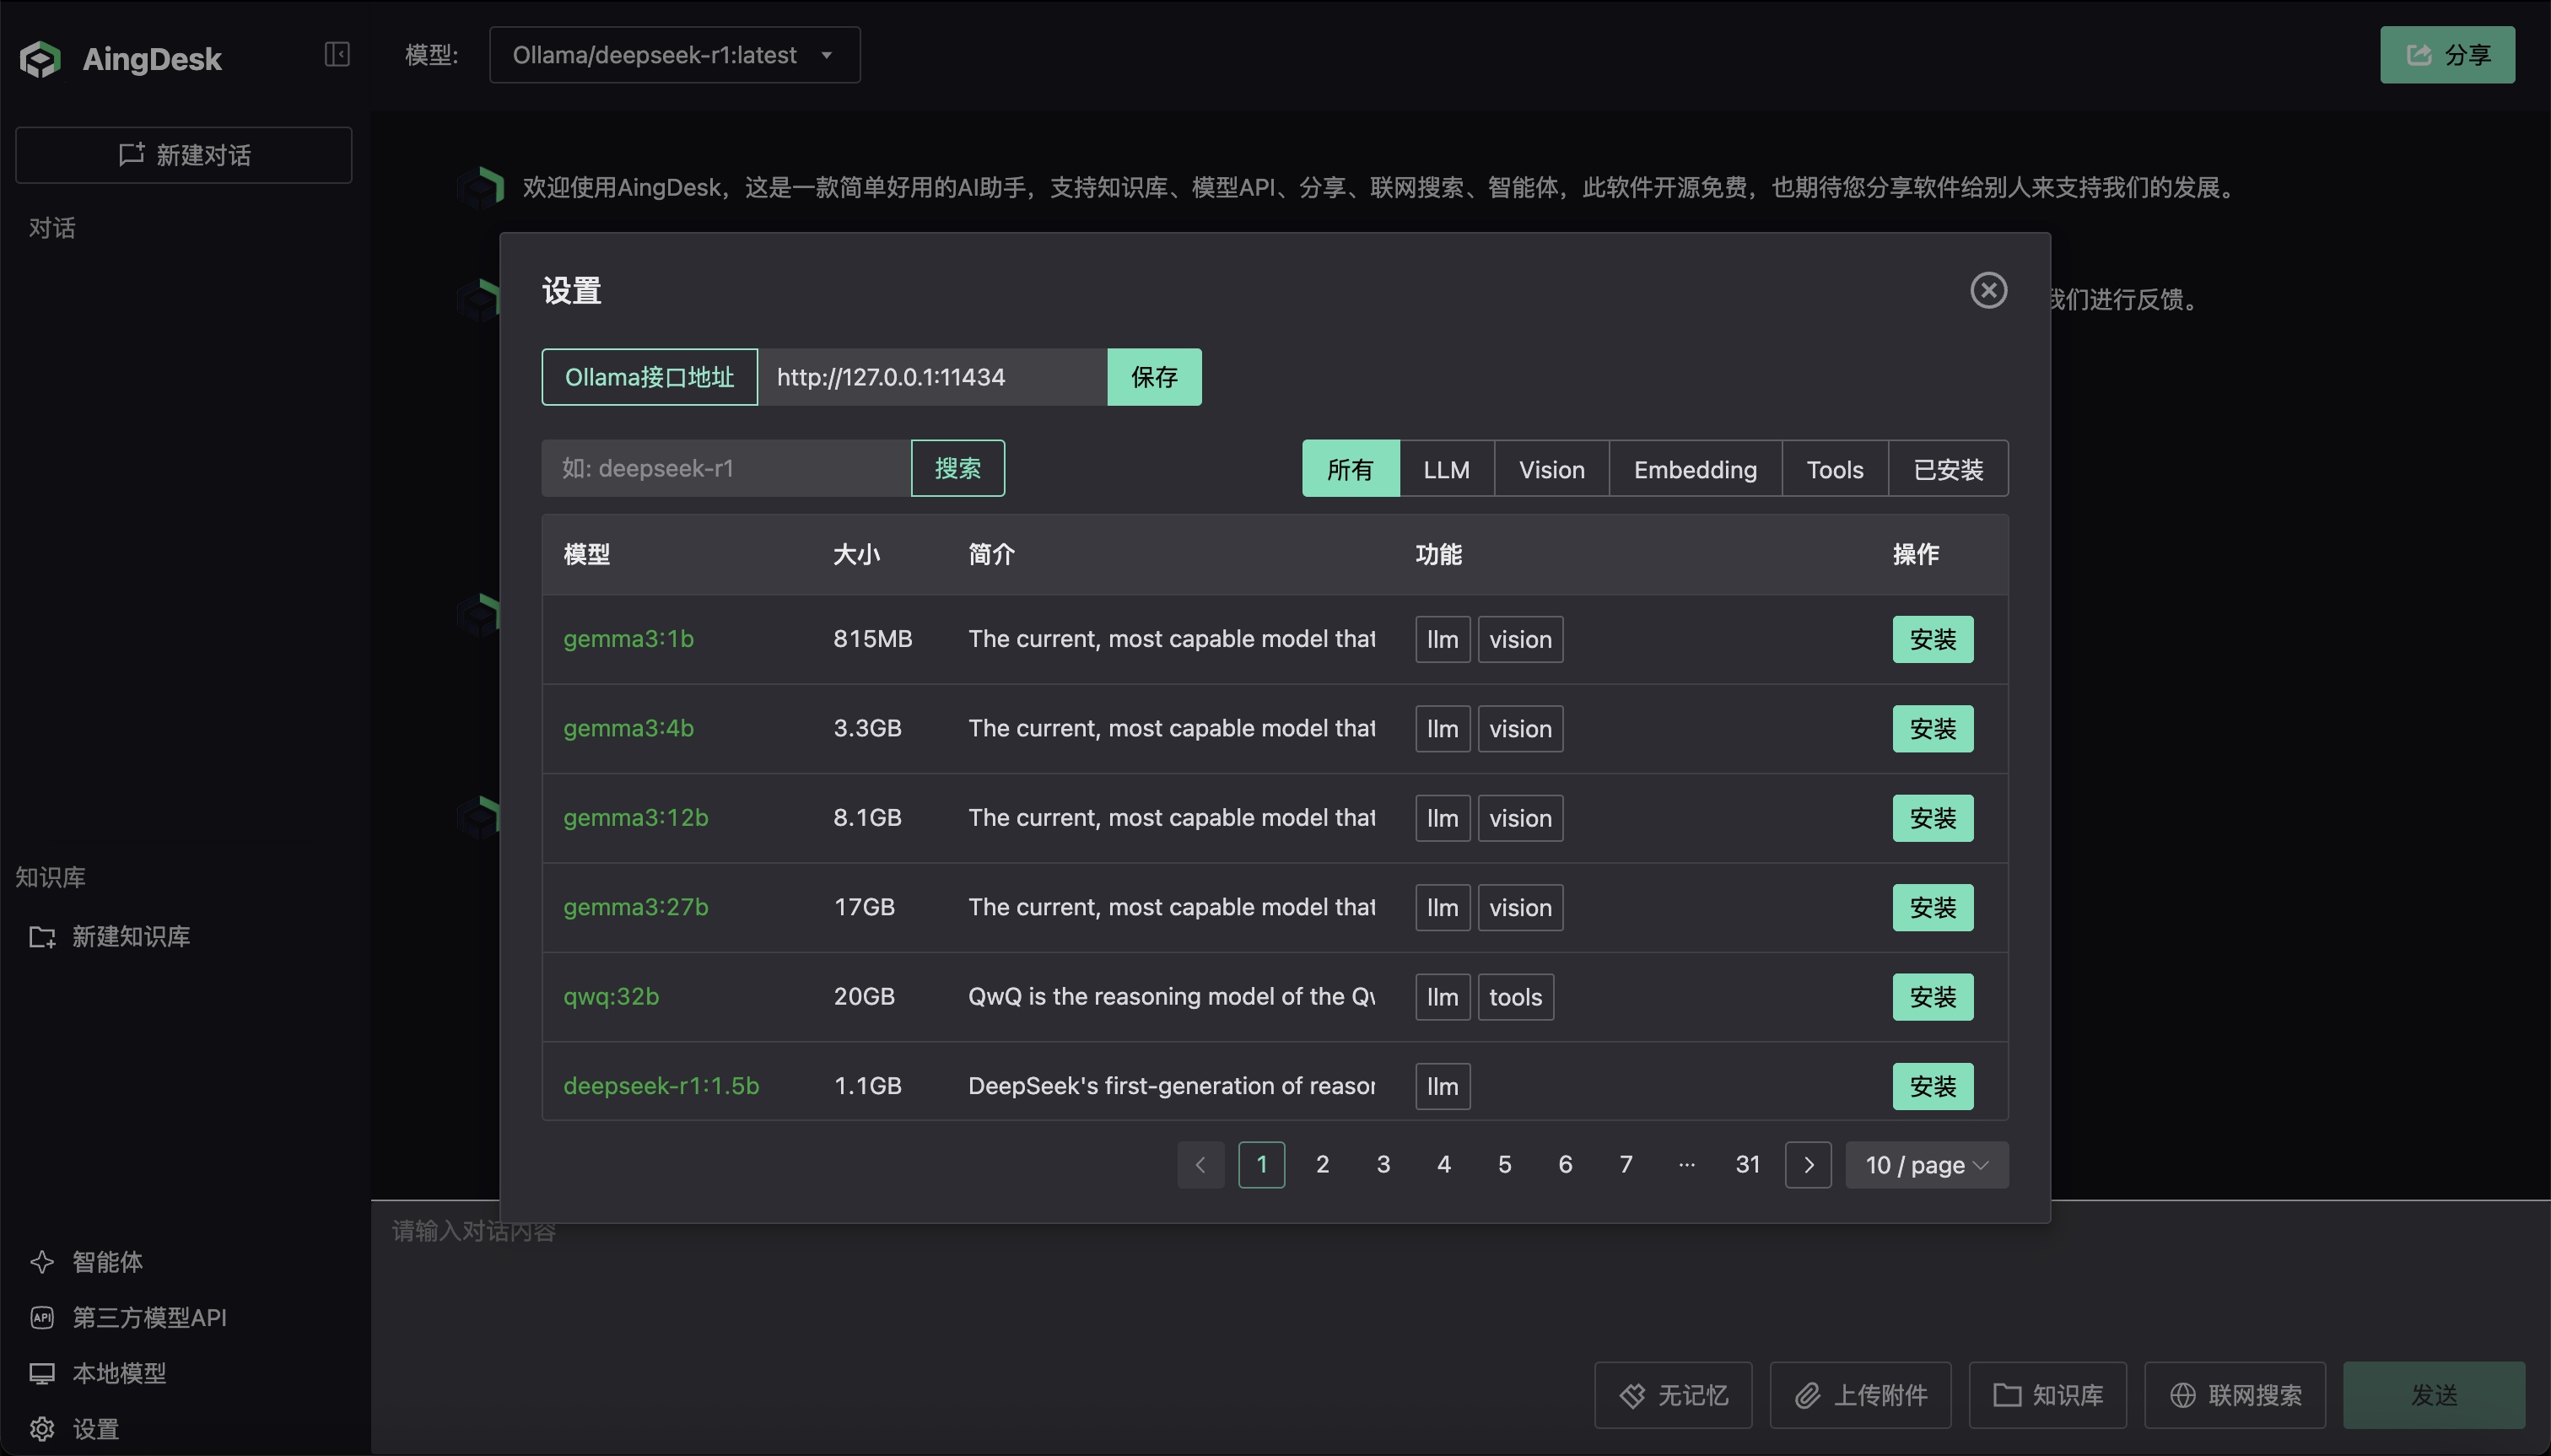Go to page 5
This screenshot has width=2551, height=1456.
tap(1504, 1165)
